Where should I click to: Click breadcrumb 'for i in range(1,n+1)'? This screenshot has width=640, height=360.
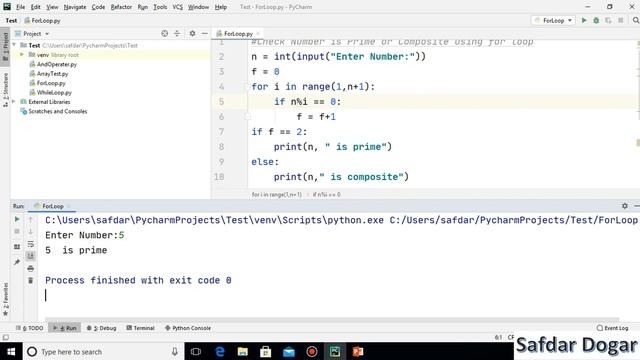276,195
